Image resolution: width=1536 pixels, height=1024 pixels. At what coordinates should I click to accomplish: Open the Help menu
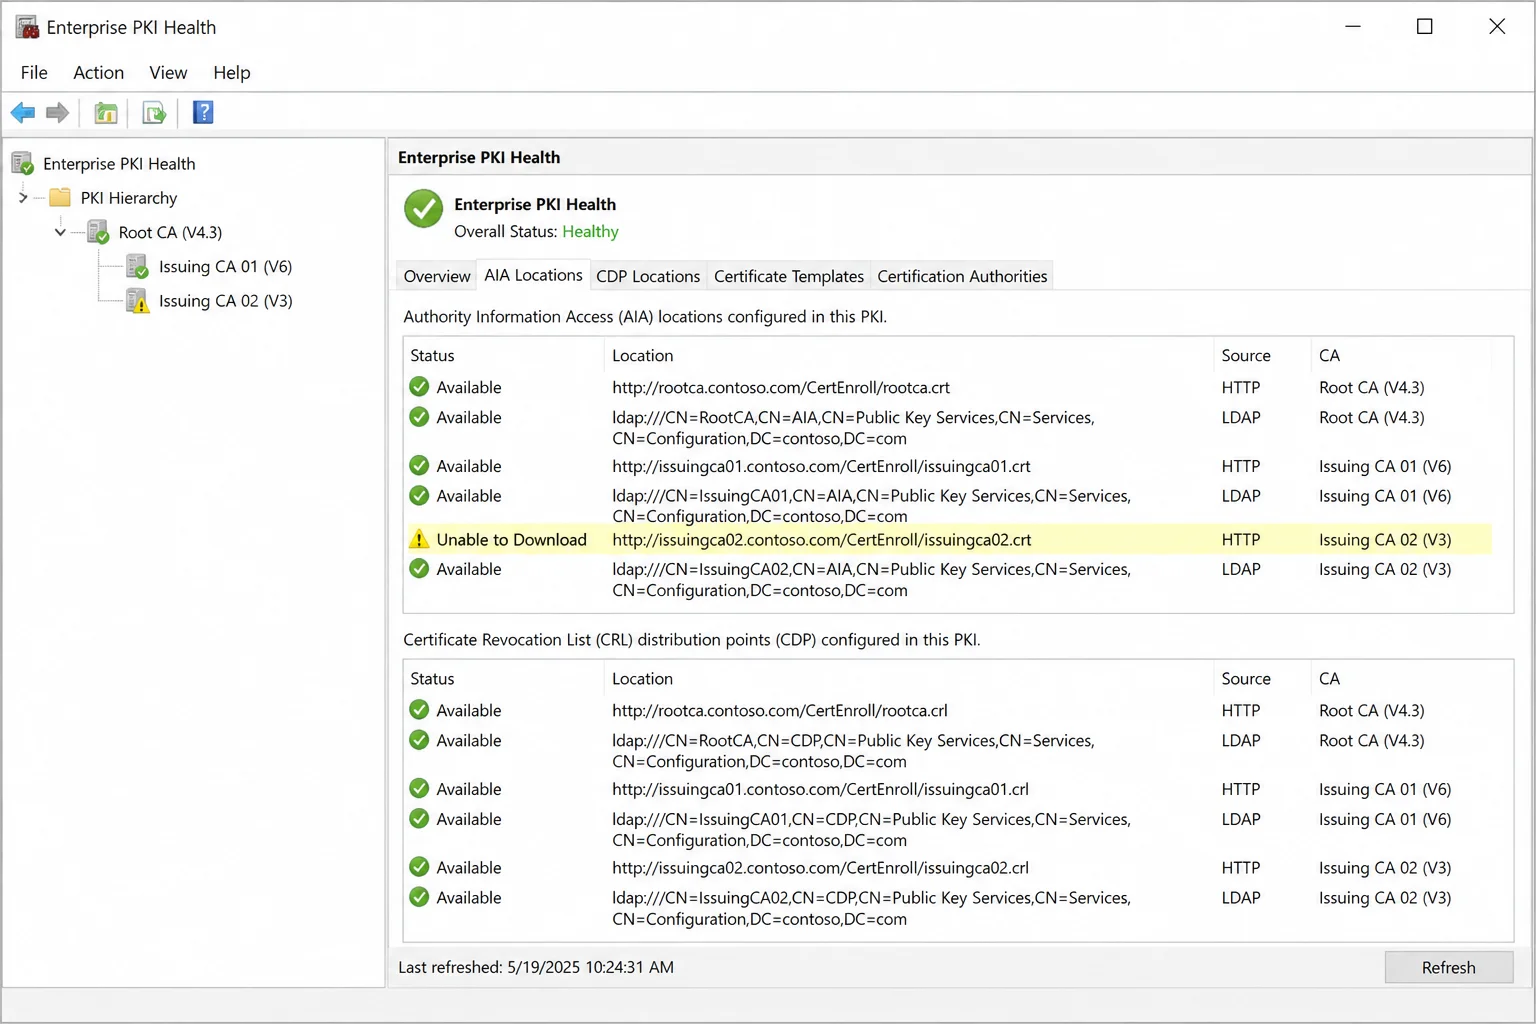point(231,73)
